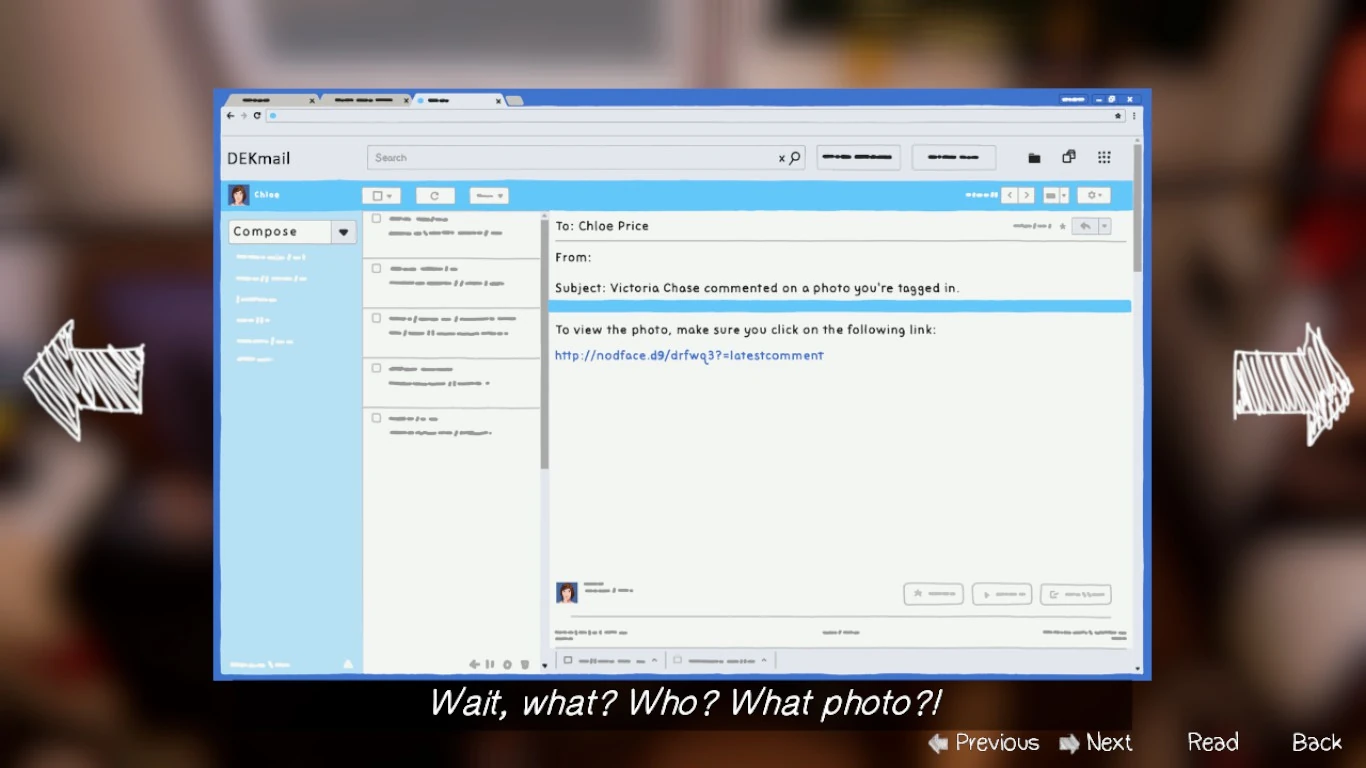Screen dimensions: 1366x768
Task: Close the first browser tab
Action: click(312, 101)
